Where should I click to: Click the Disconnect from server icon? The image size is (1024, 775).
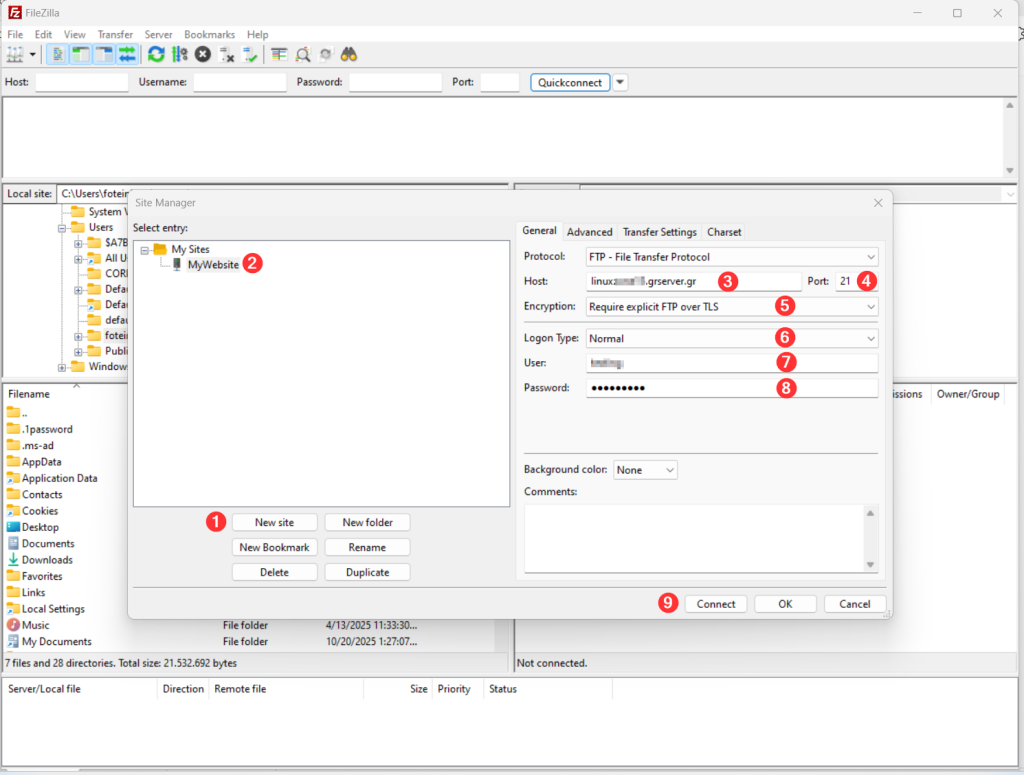pyautogui.click(x=227, y=54)
